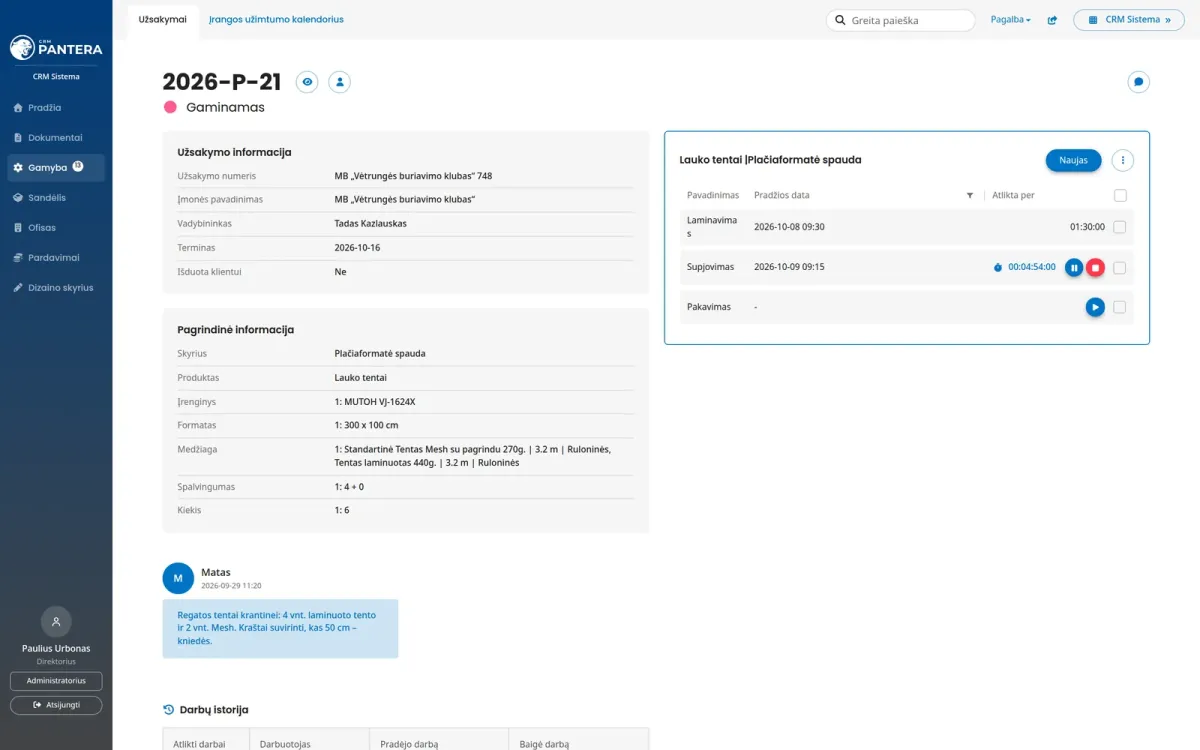Click the Sandėlis warehouse icon
Viewport: 1200px width, 750px height.
pyautogui.click(x=18, y=198)
